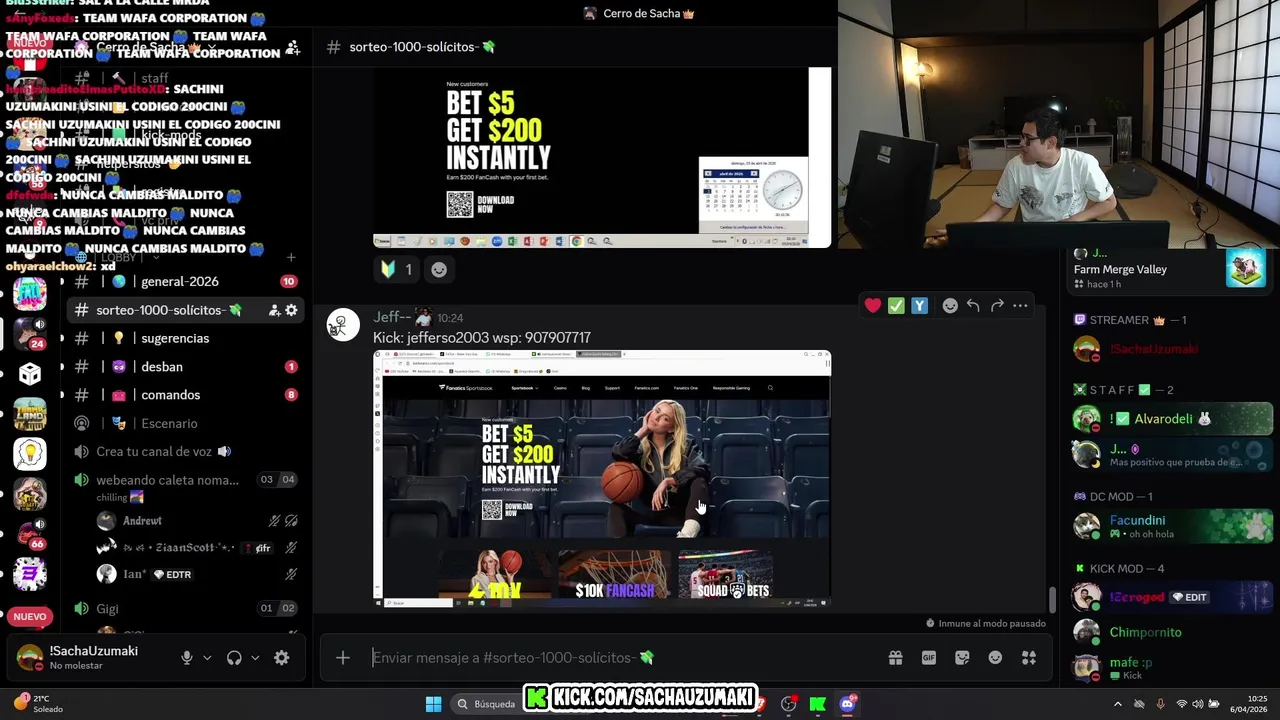
Task: Open the GIF picker
Action: [x=929, y=657]
